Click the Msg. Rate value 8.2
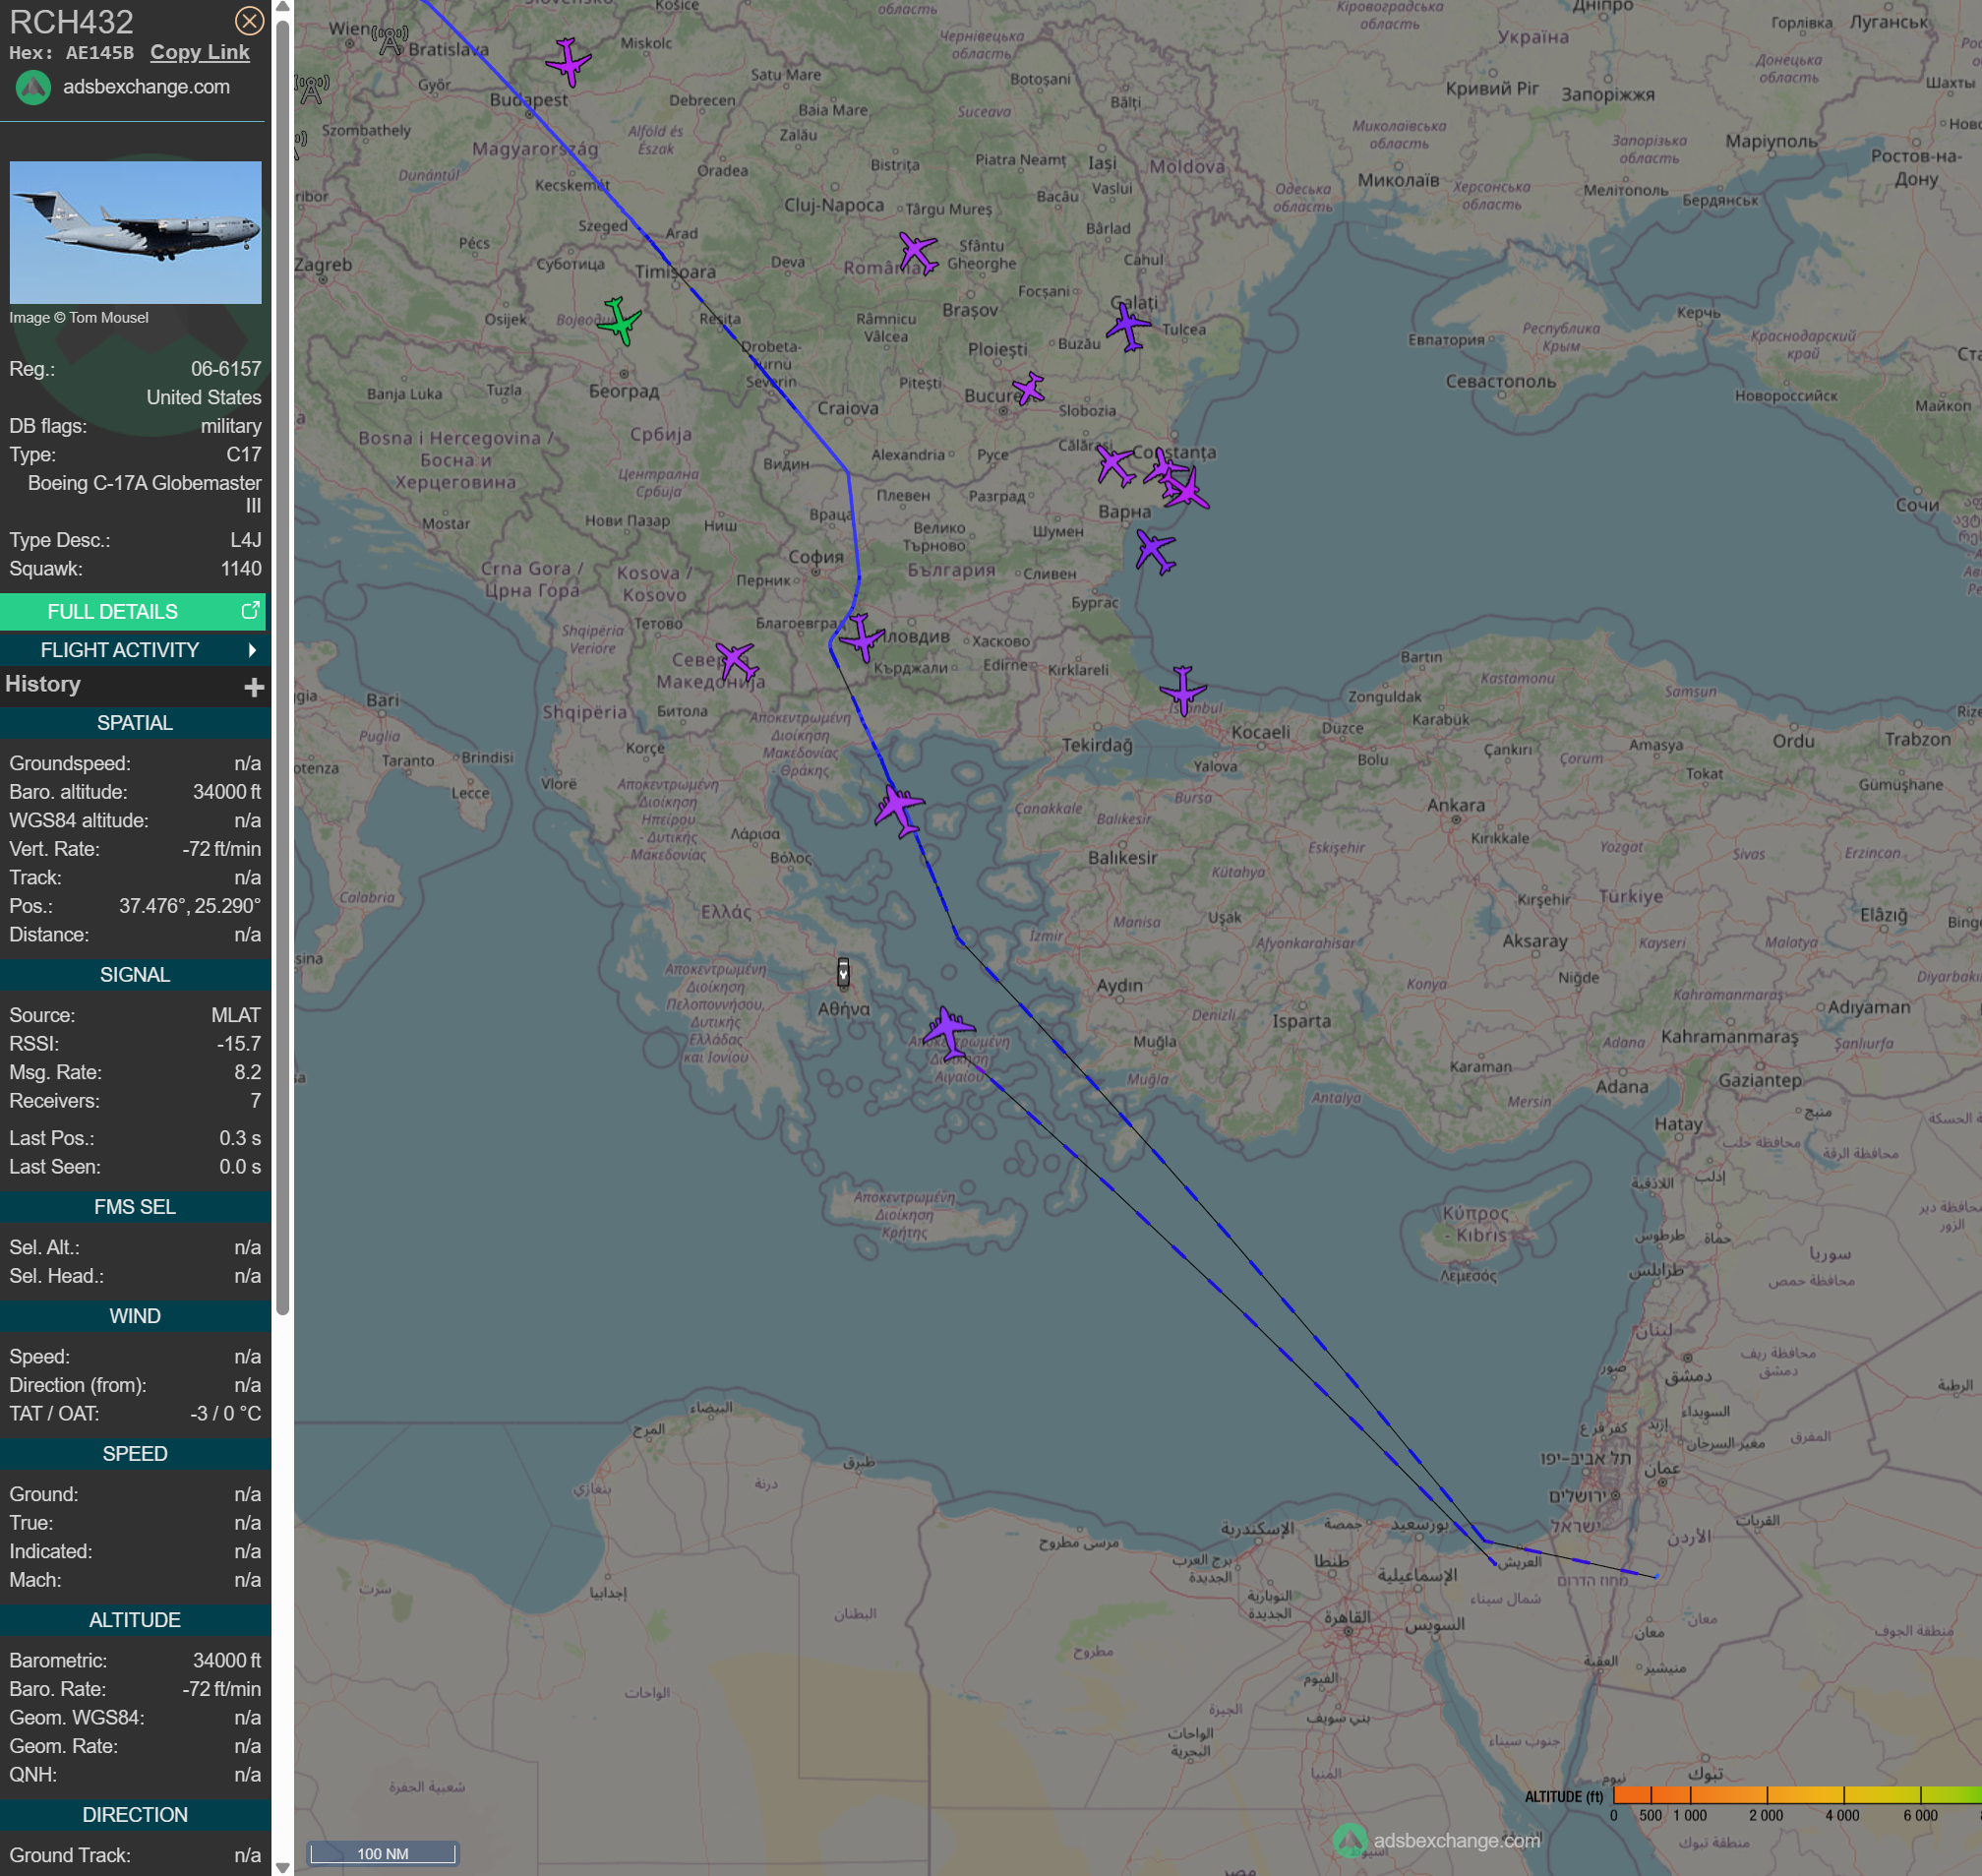1982x1876 pixels. pyautogui.click(x=248, y=1072)
